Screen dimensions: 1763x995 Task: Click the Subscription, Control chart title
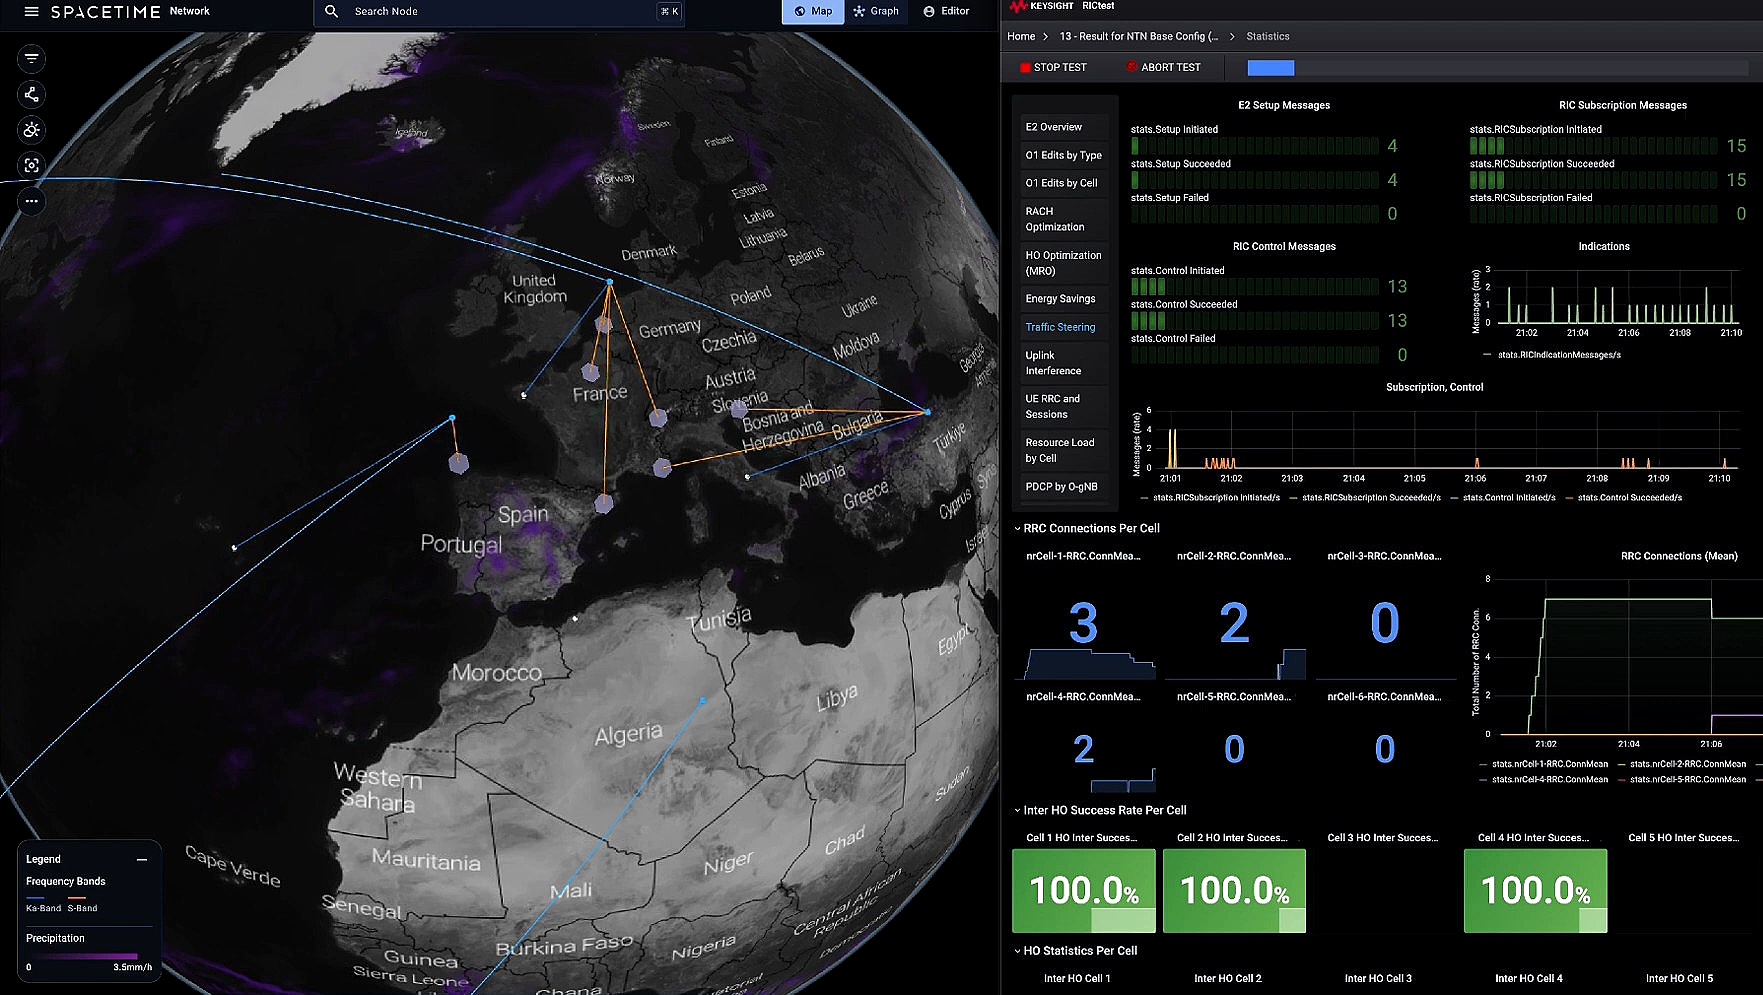tap(1434, 387)
